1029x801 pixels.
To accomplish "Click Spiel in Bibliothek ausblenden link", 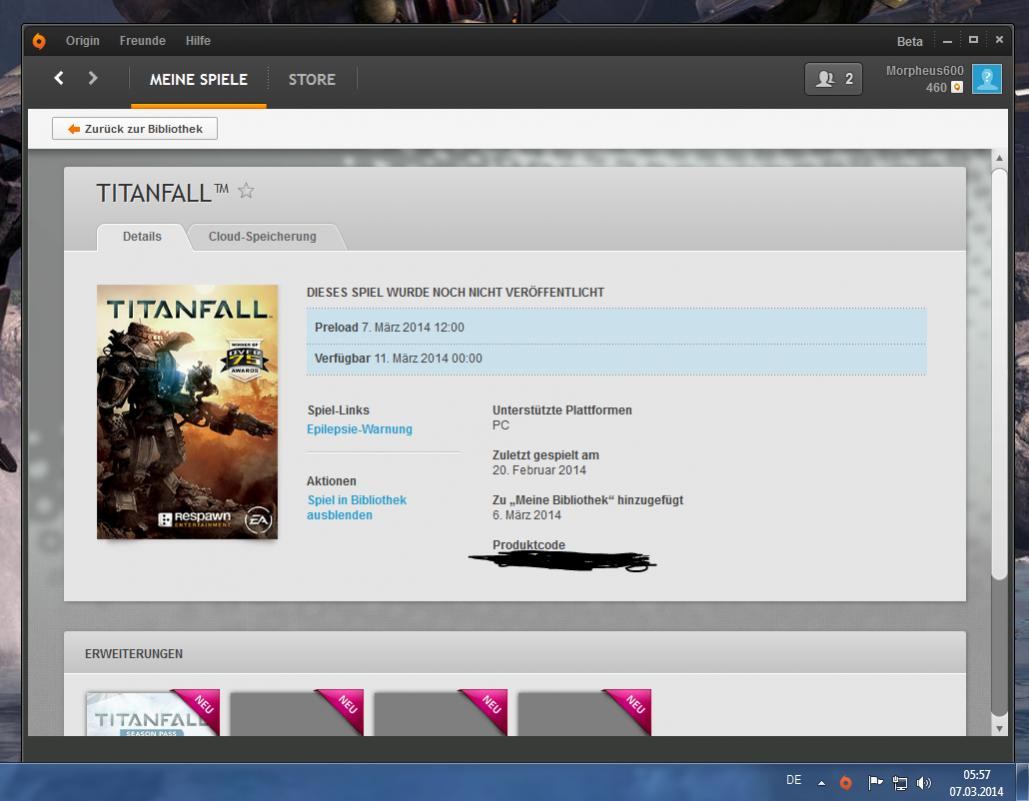I will tap(356, 507).
